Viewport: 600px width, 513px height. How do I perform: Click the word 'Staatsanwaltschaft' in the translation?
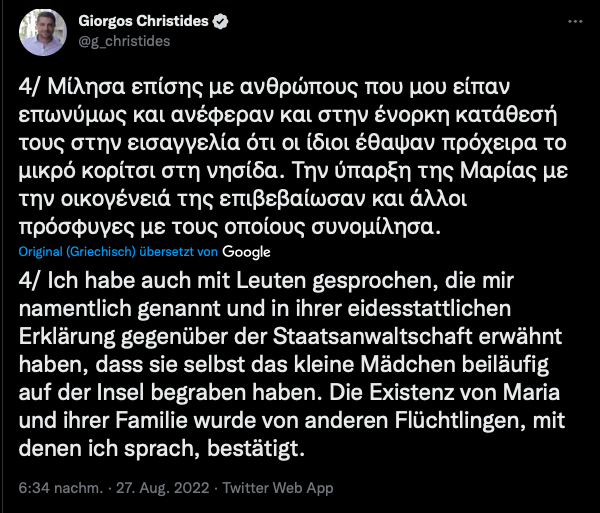pyautogui.click(x=372, y=336)
